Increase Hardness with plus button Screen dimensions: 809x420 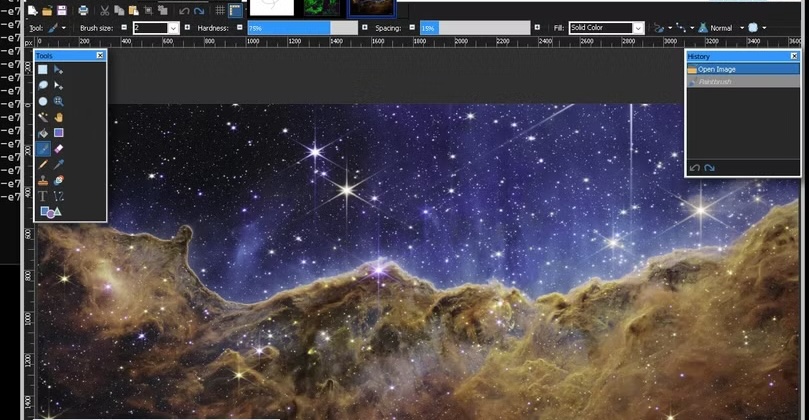tap(365, 28)
